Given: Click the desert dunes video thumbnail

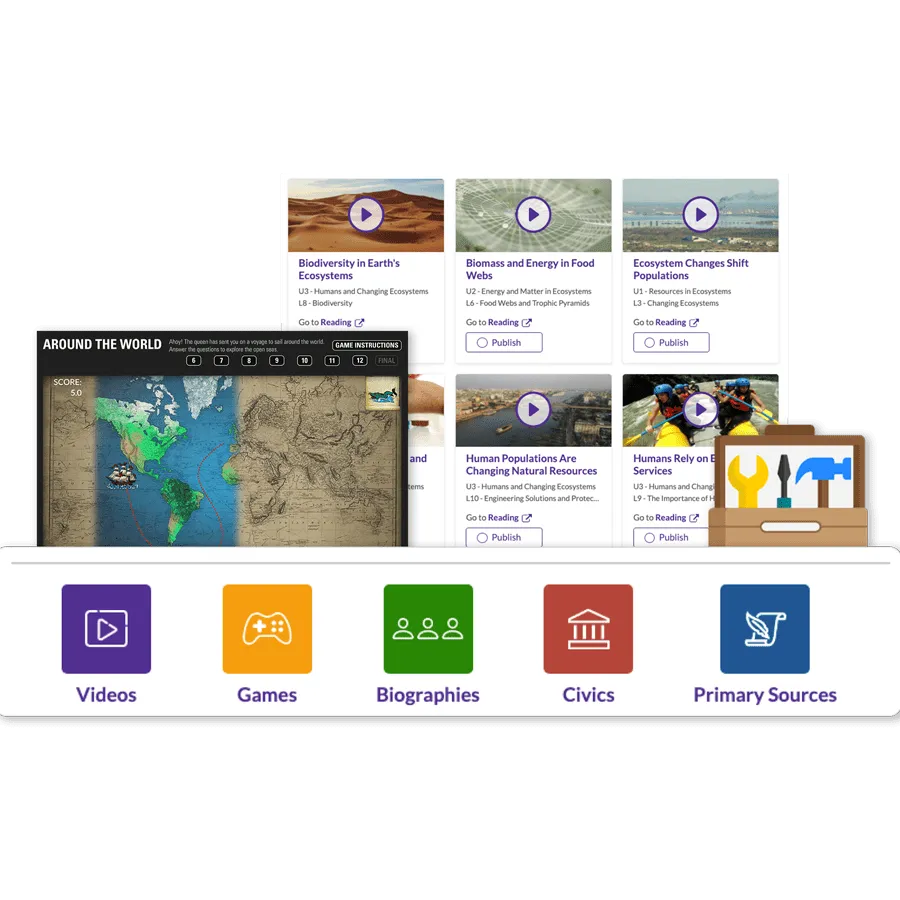Looking at the screenshot, I should pyautogui.click(x=366, y=215).
